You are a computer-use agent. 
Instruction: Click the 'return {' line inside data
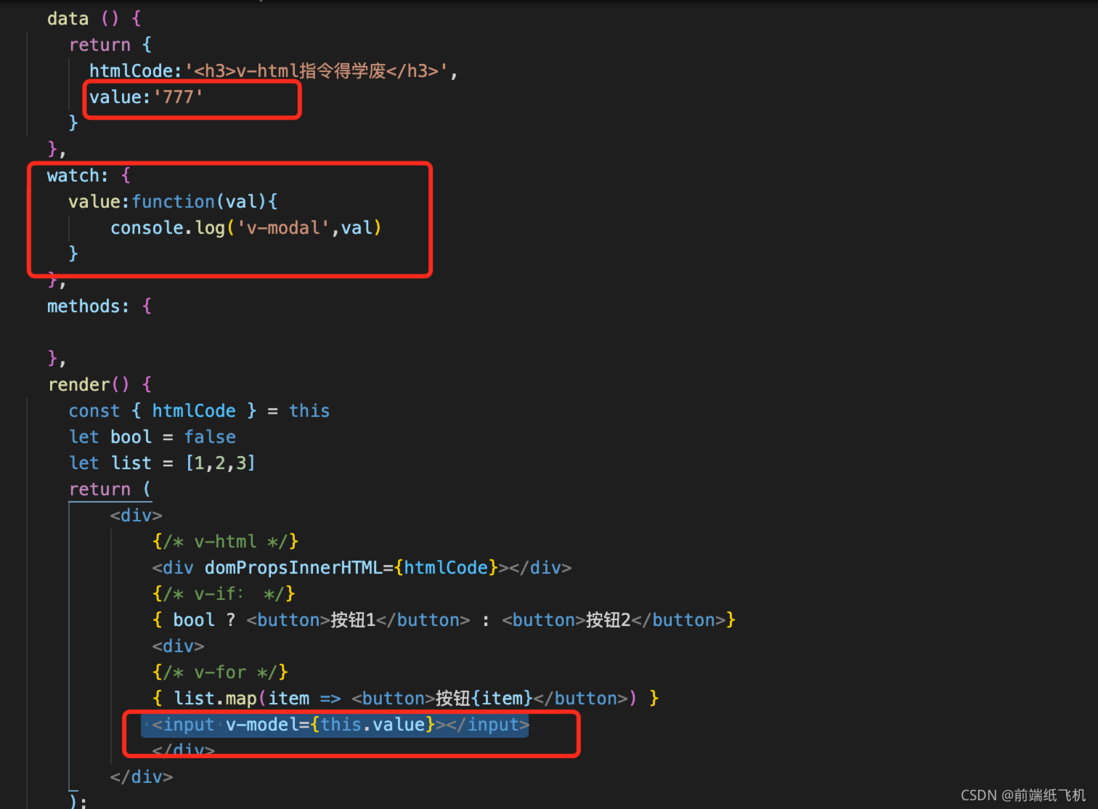click(110, 45)
